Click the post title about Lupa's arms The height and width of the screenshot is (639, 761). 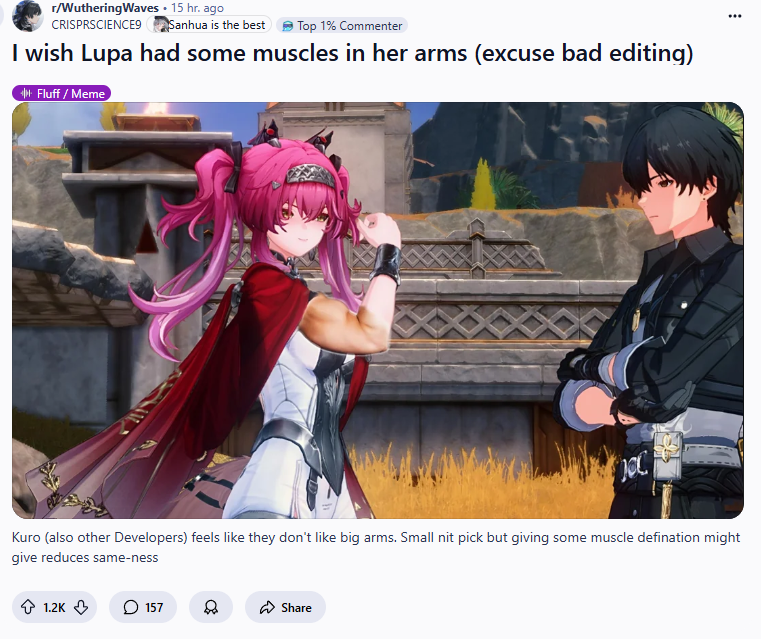click(352, 53)
